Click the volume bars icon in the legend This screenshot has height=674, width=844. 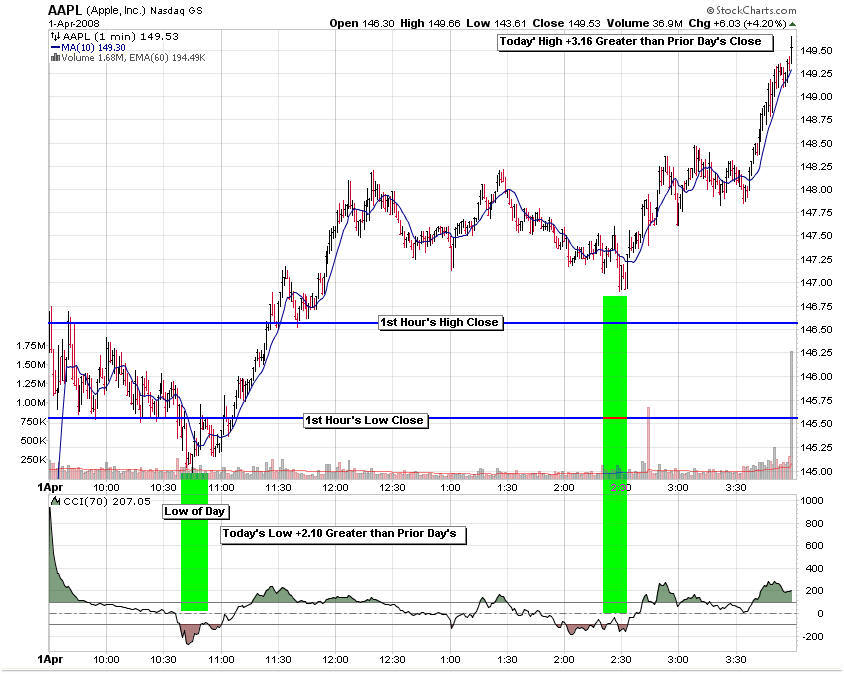tap(55, 58)
